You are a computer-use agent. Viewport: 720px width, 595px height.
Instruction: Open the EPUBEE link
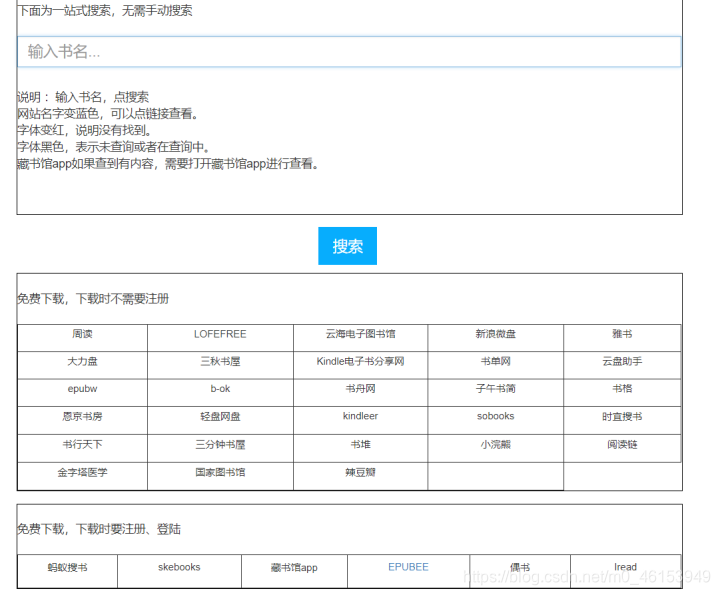408,567
